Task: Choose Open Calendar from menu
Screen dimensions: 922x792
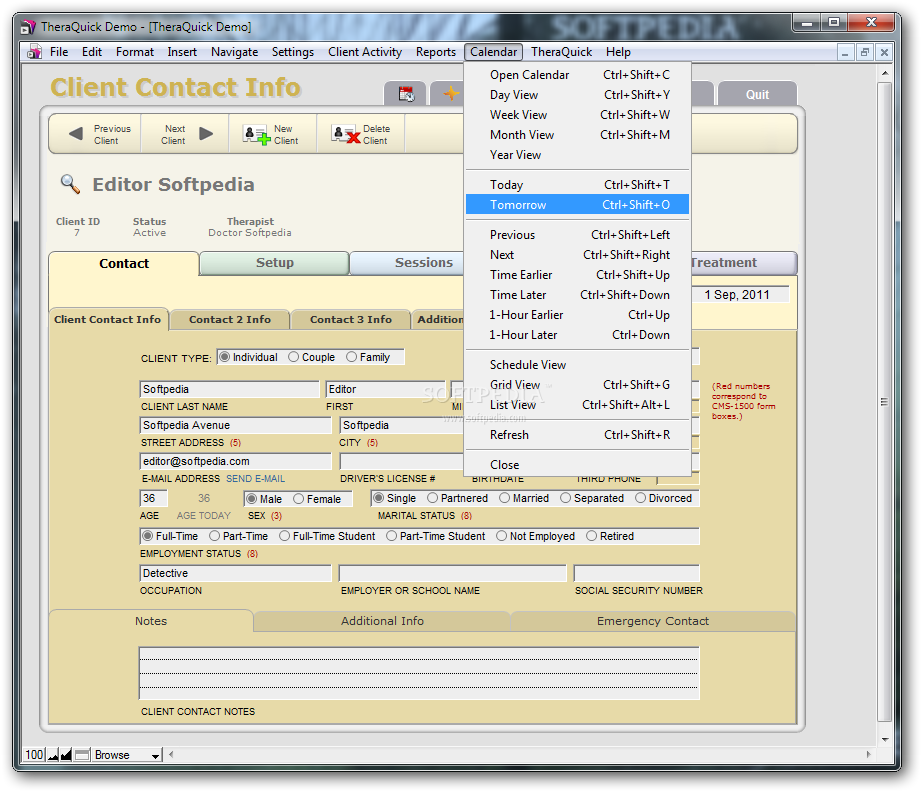Action: 577,75
